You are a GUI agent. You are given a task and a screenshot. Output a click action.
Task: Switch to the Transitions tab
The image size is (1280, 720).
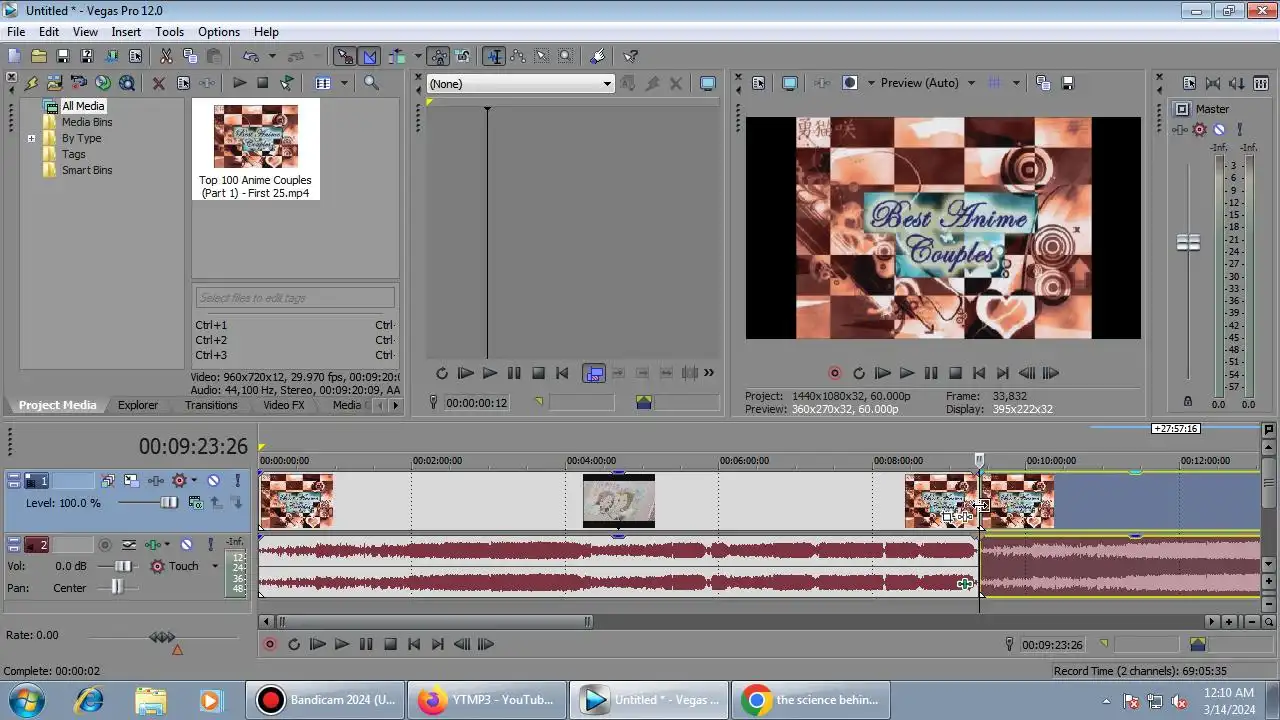click(211, 405)
